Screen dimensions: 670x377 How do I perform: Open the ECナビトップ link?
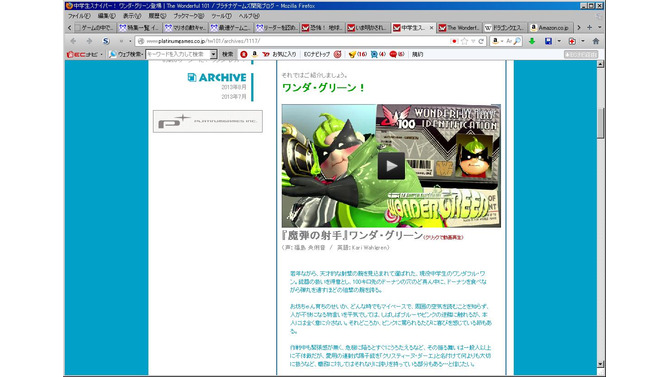[317, 54]
